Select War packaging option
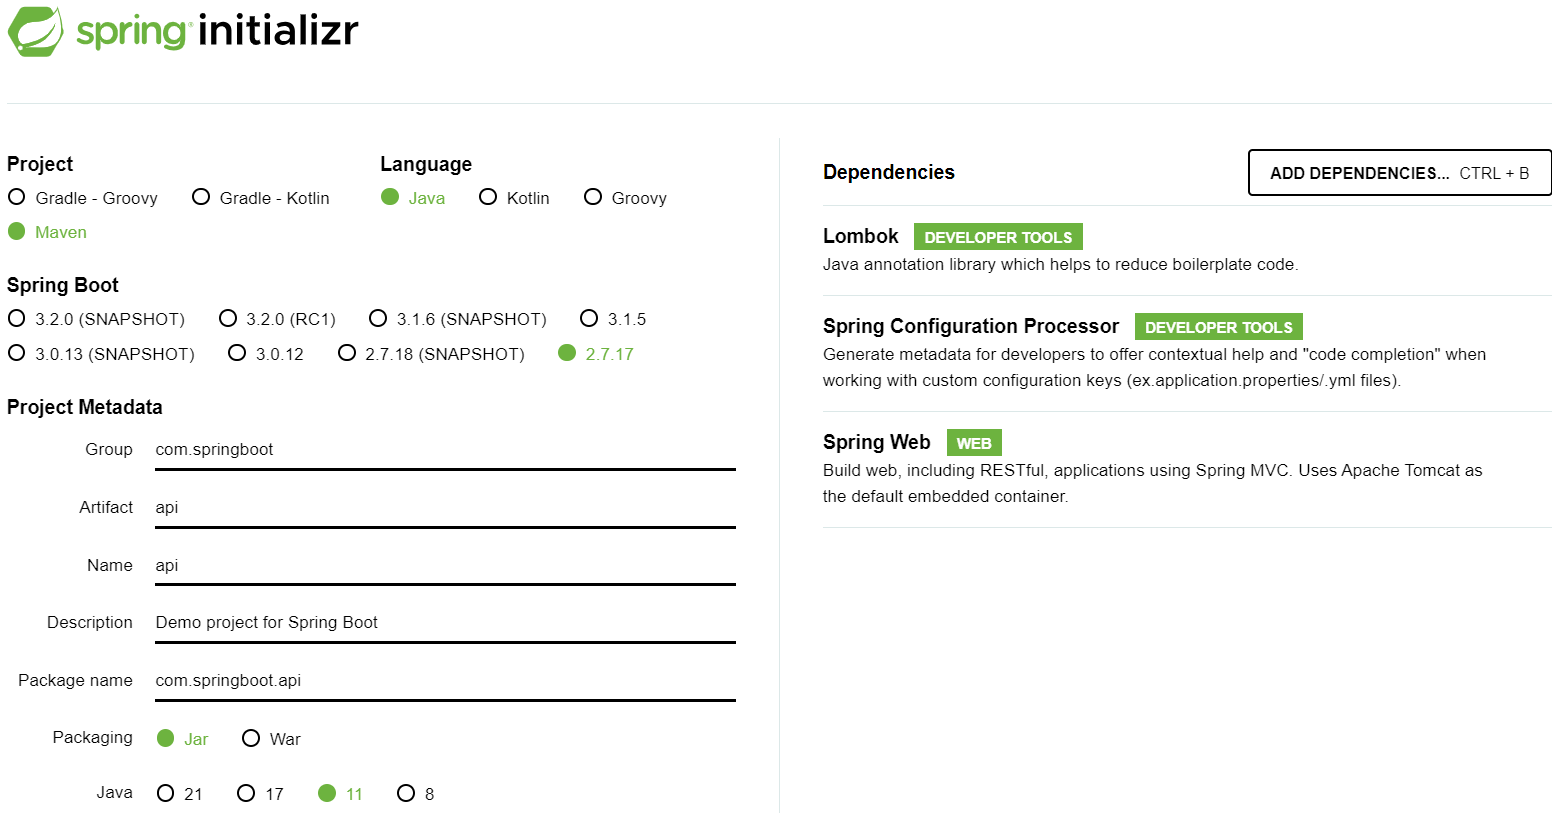The image size is (1557, 813). [x=271, y=739]
